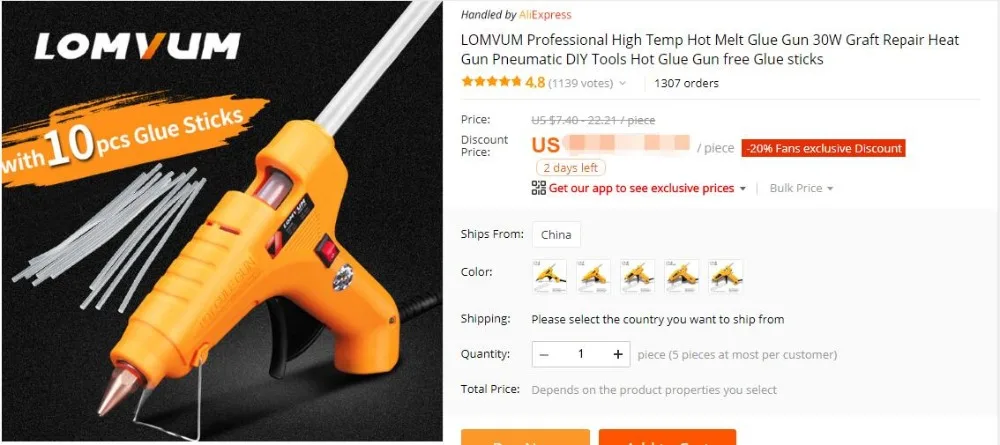Click the five-star rating icons

pos(491,82)
